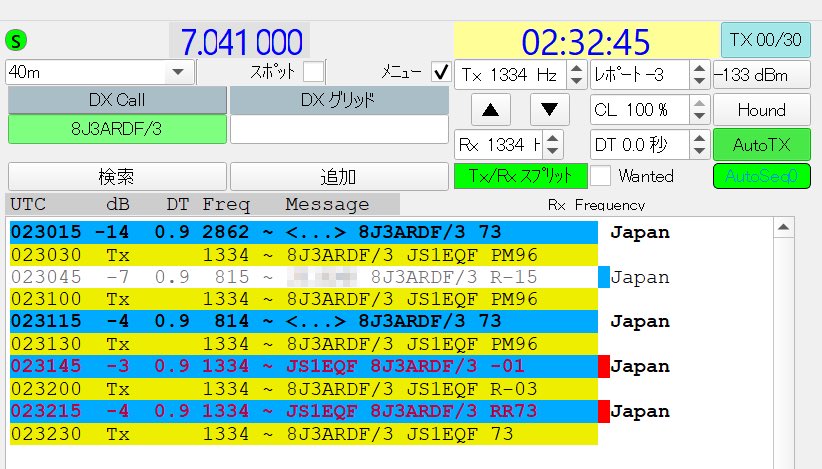Select the 023115 row at 814 Hz
The image size is (822, 469).
[x=304, y=321]
